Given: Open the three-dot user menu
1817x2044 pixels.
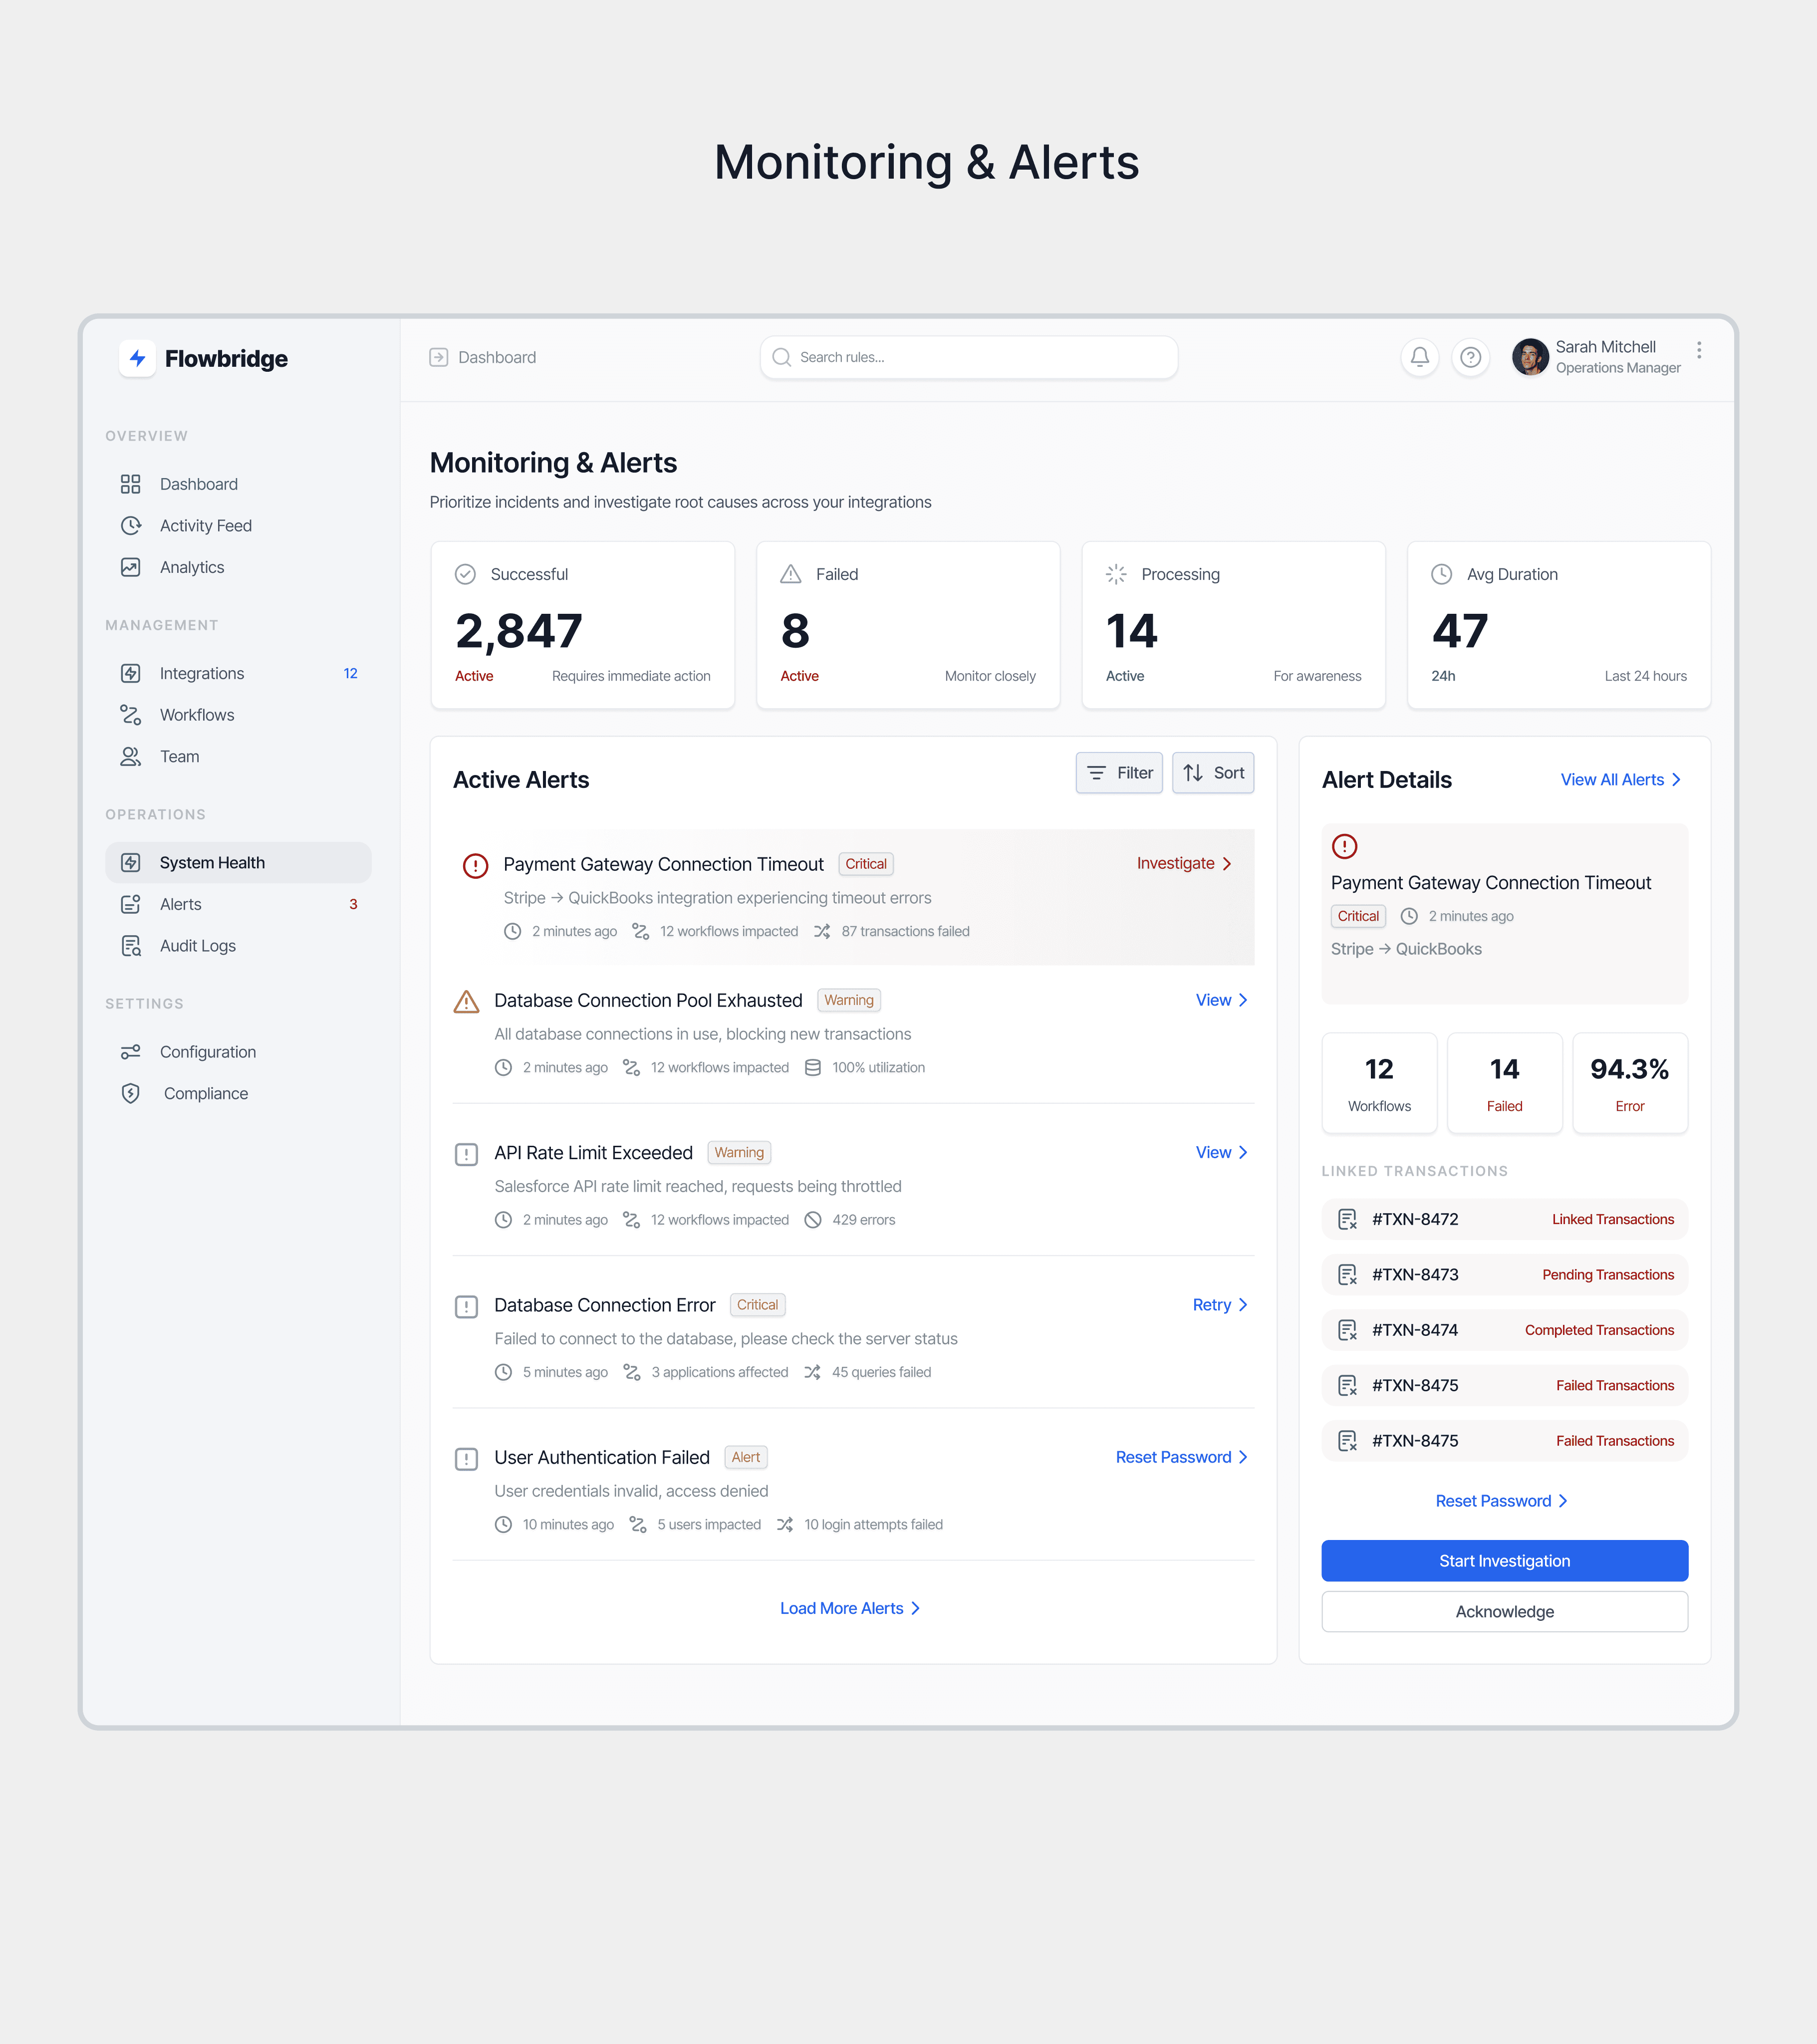Looking at the screenshot, I should pyautogui.click(x=1698, y=350).
